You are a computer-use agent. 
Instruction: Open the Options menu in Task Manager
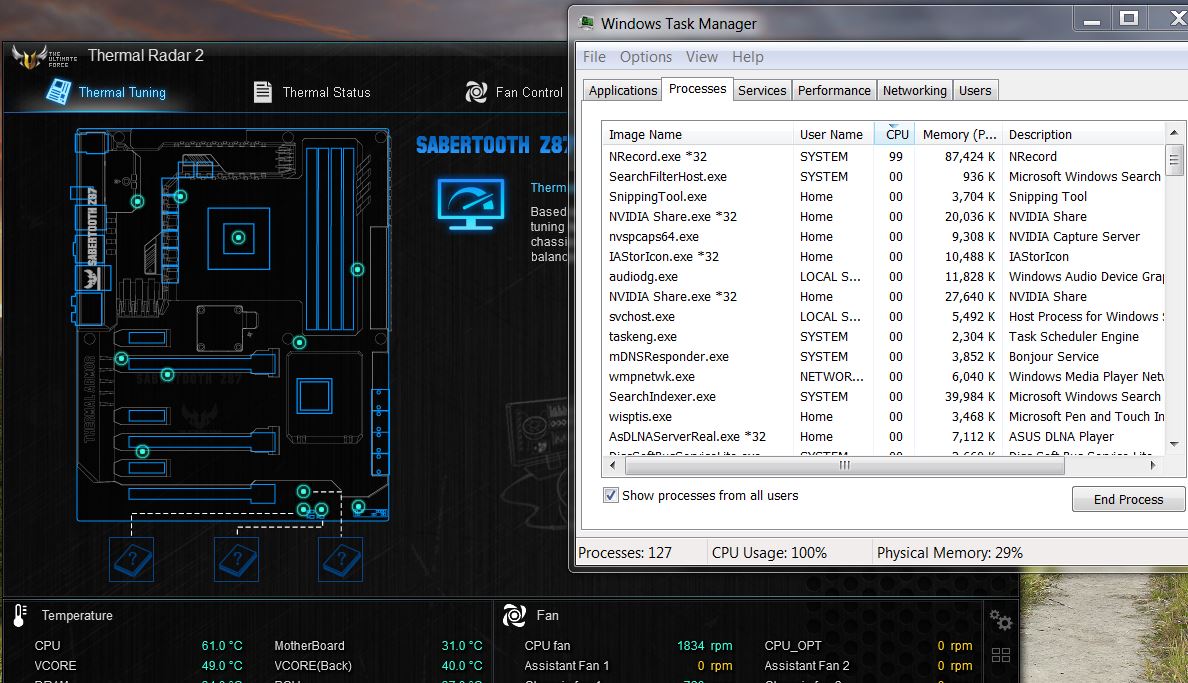point(646,57)
